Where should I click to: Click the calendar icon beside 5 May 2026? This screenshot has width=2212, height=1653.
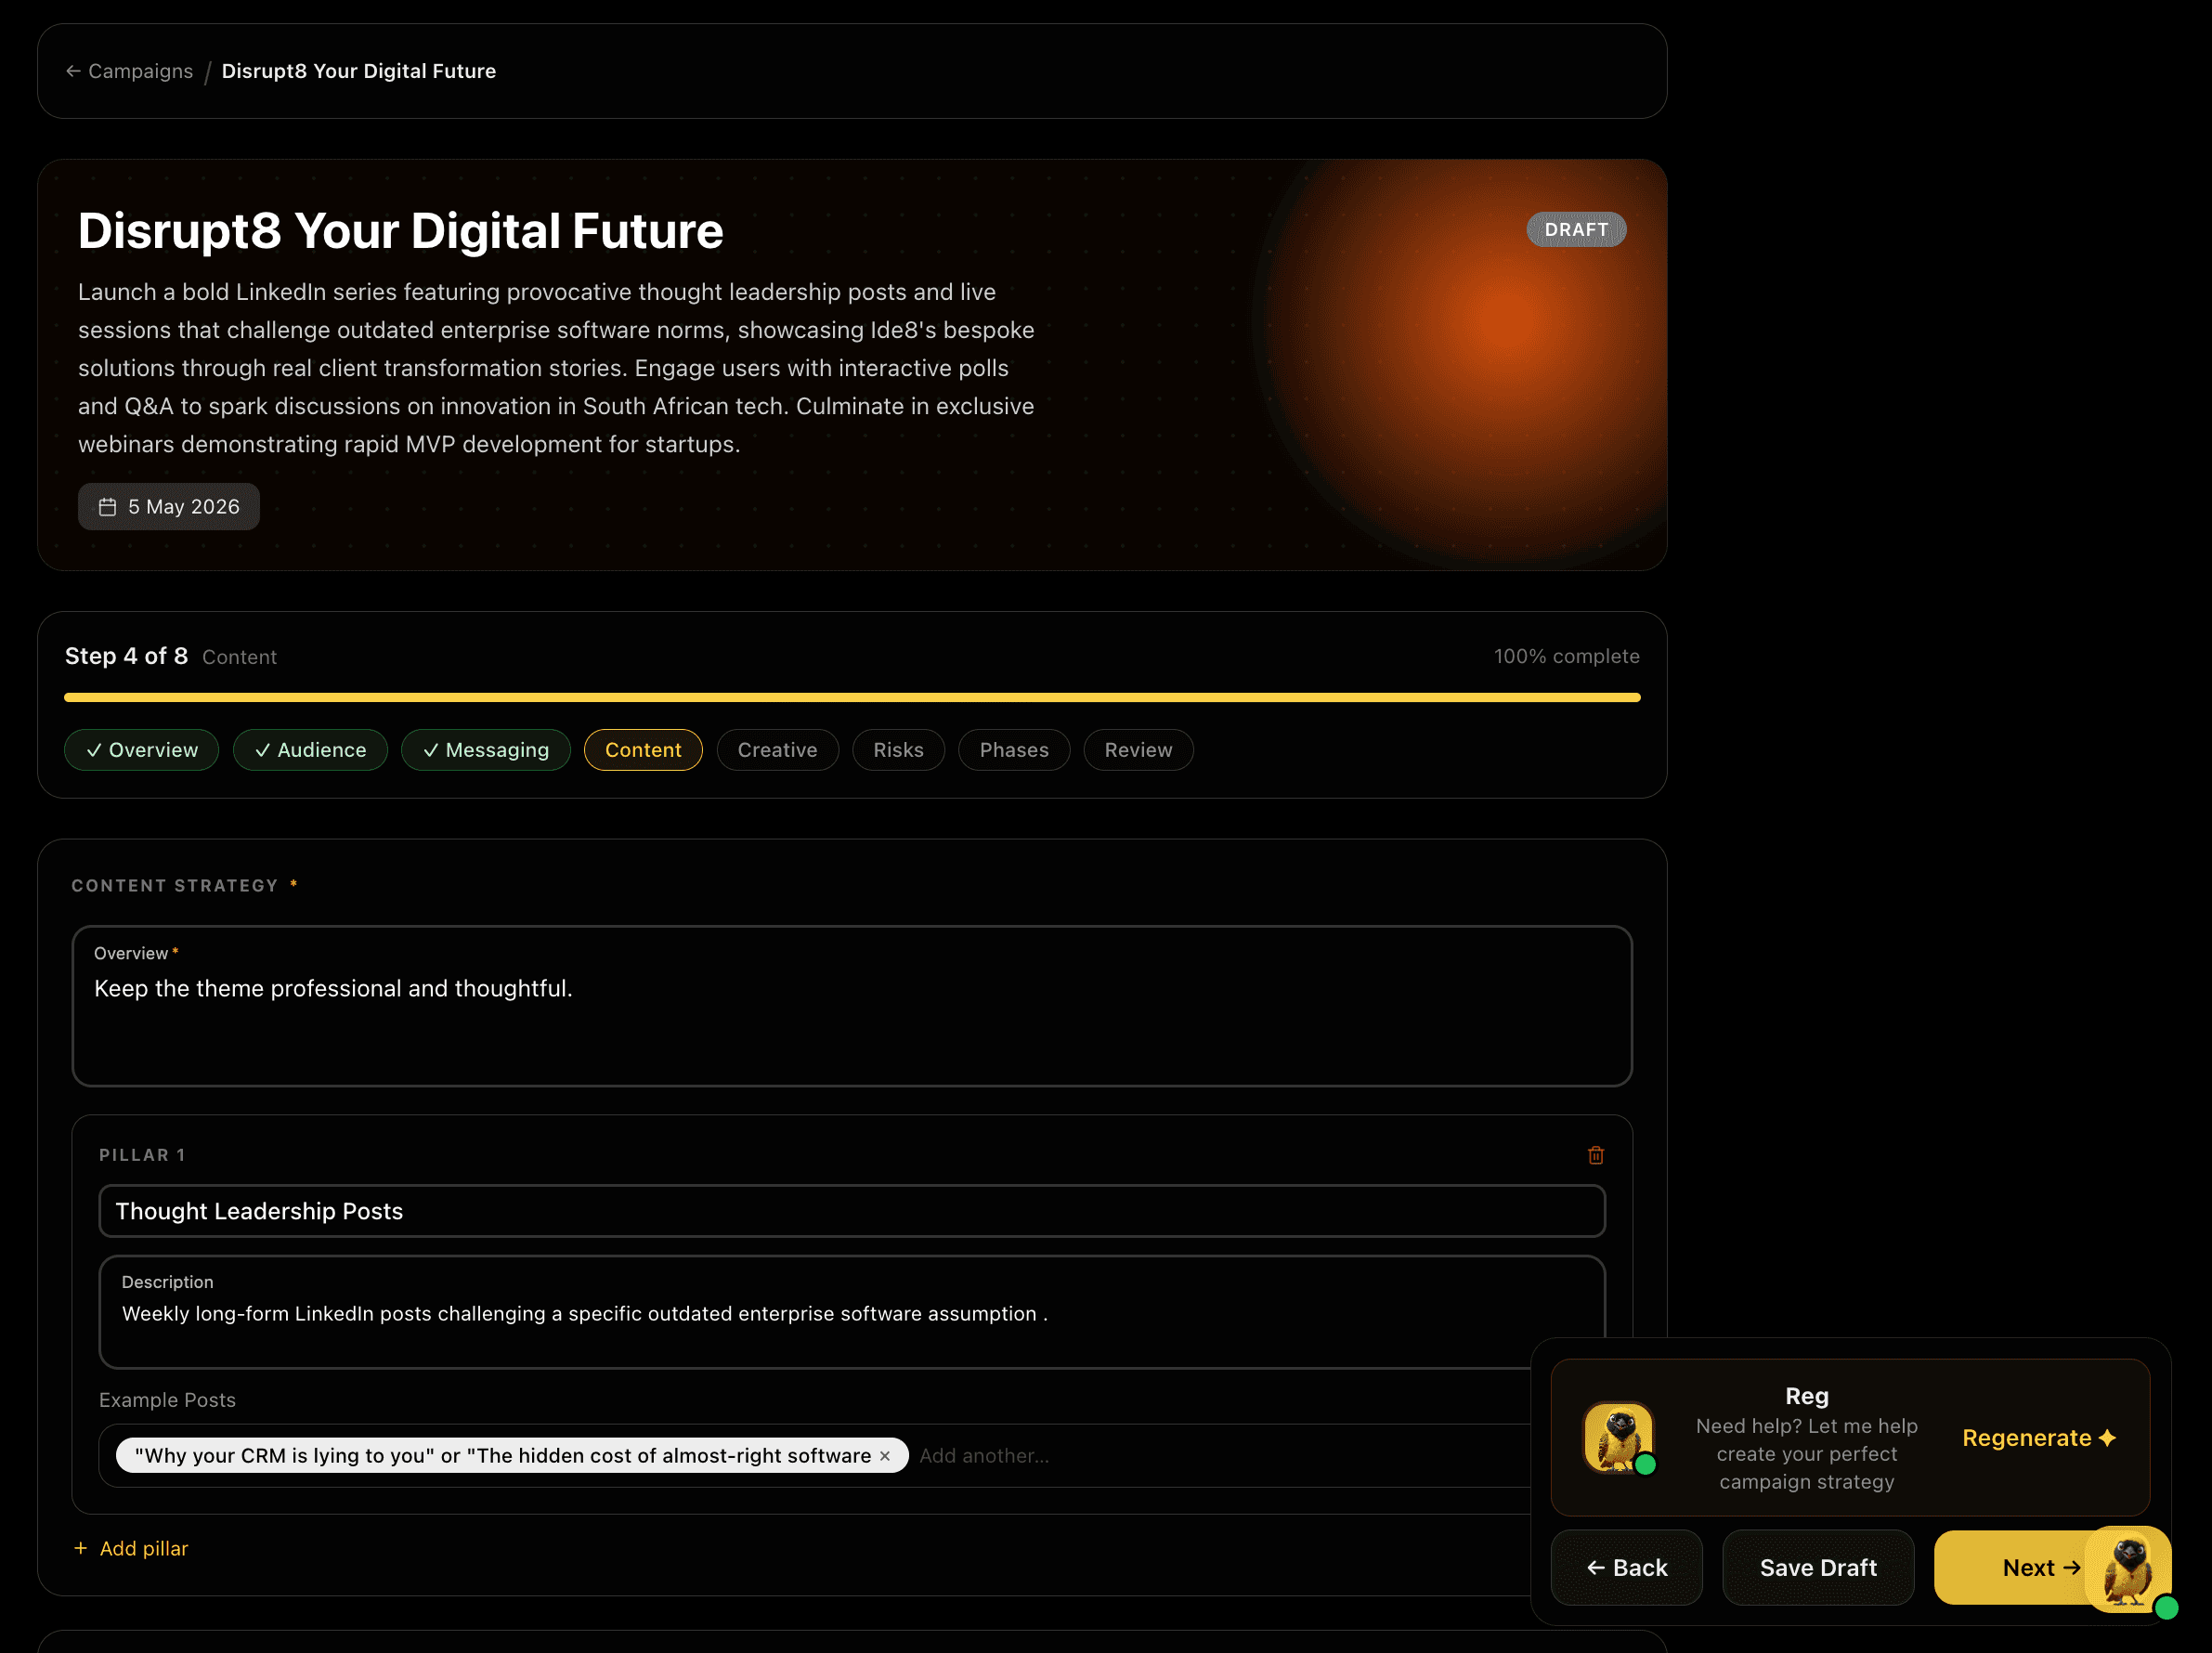108,507
